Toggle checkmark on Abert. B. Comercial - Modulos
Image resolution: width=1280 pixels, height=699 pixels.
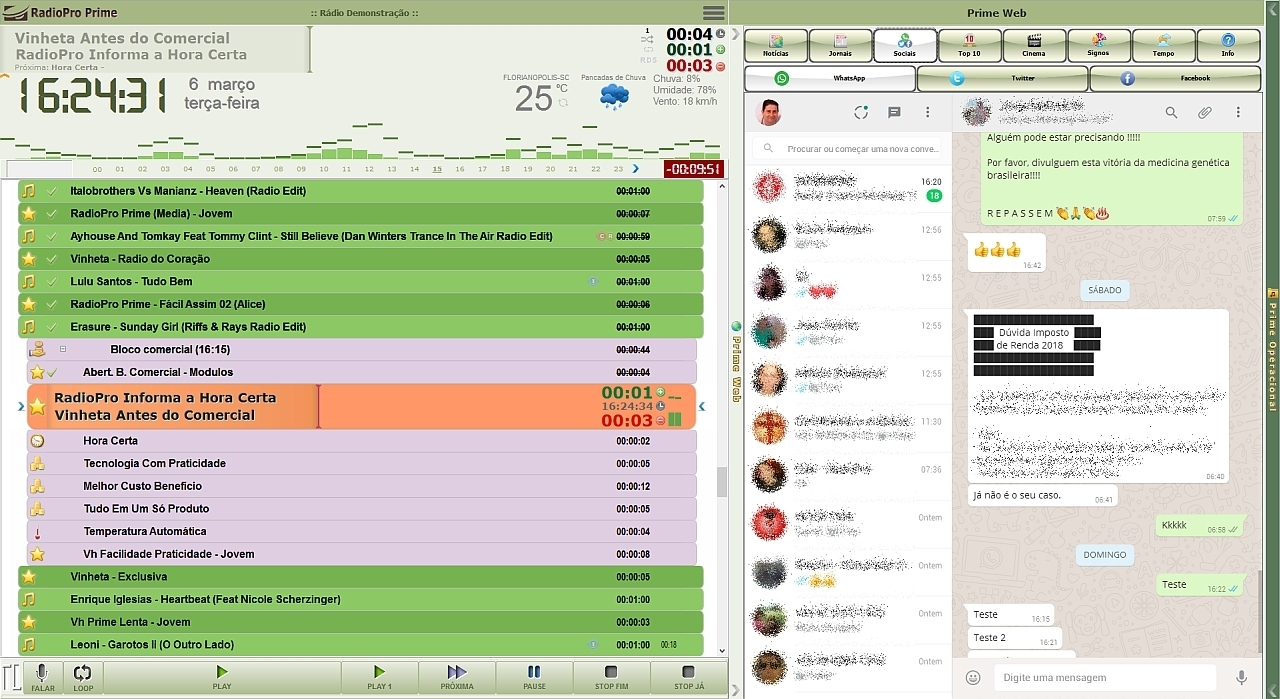(x=52, y=373)
